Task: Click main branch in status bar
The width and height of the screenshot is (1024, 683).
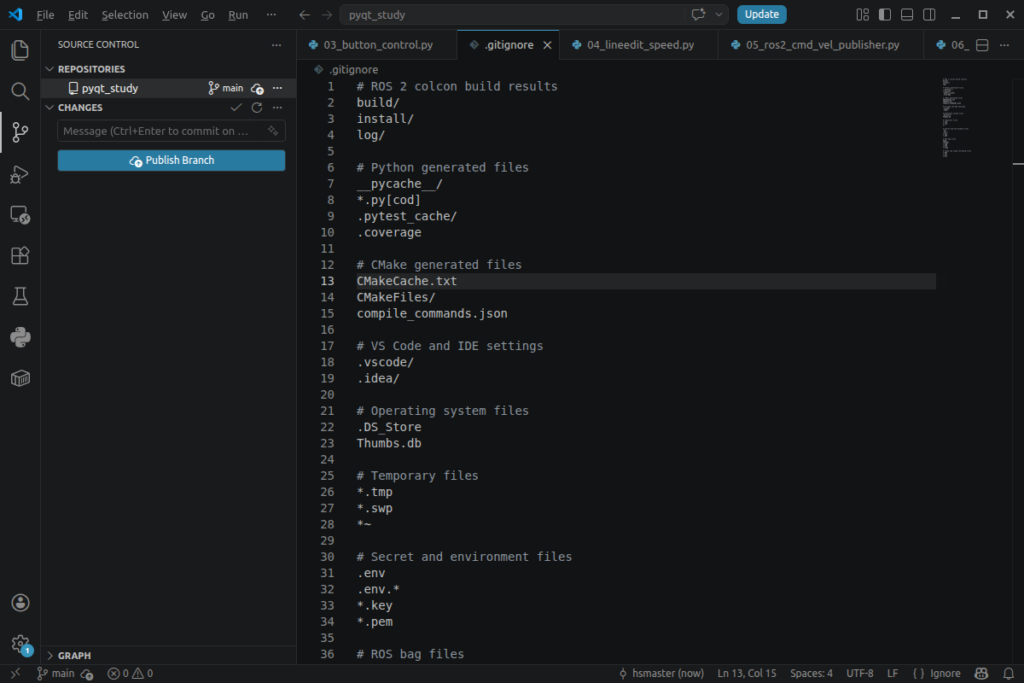Action: coord(56,673)
